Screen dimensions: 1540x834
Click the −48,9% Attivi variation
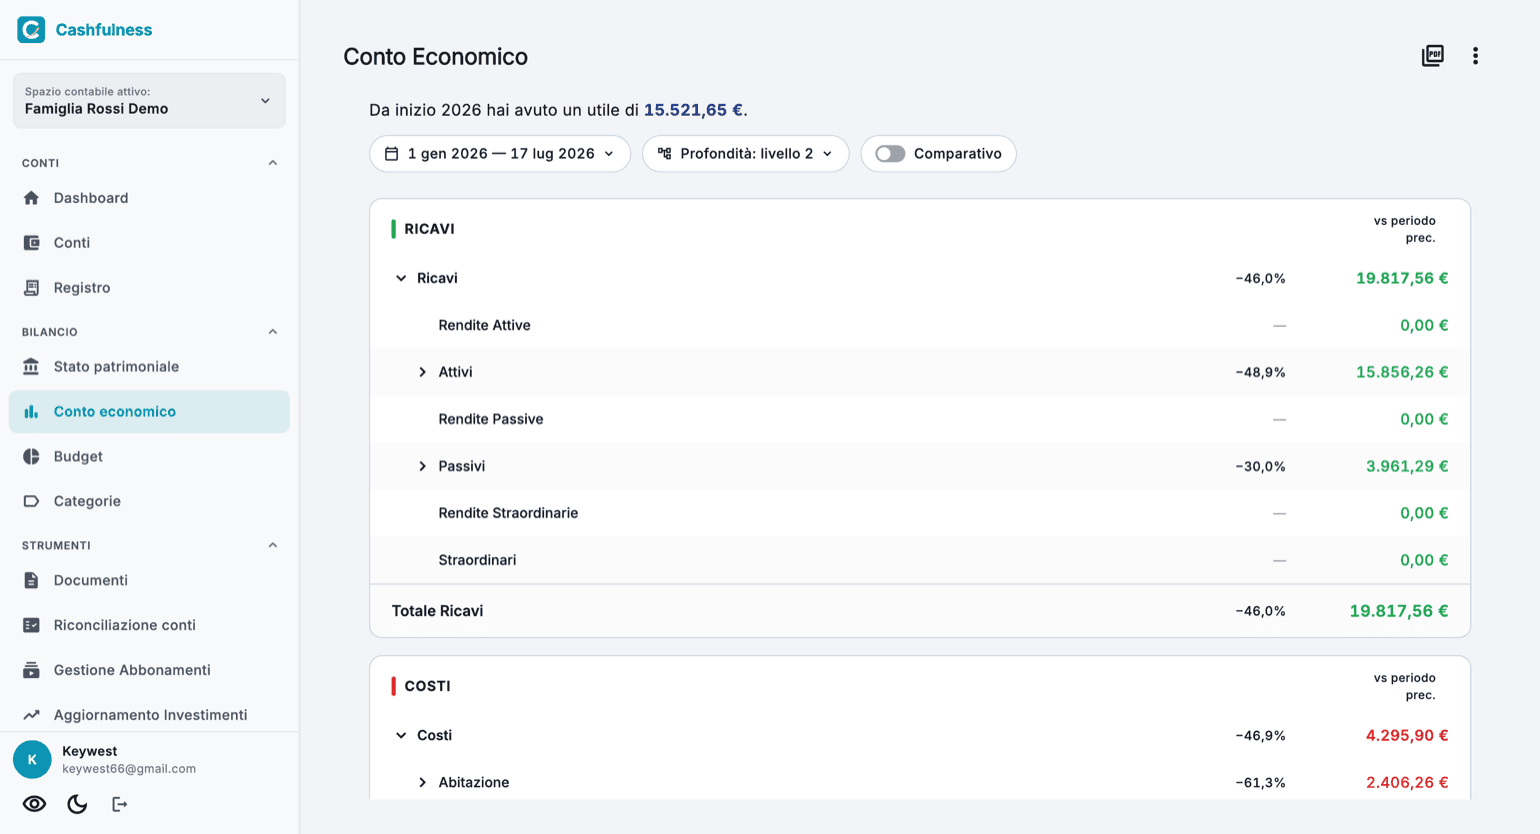pyautogui.click(x=1260, y=372)
